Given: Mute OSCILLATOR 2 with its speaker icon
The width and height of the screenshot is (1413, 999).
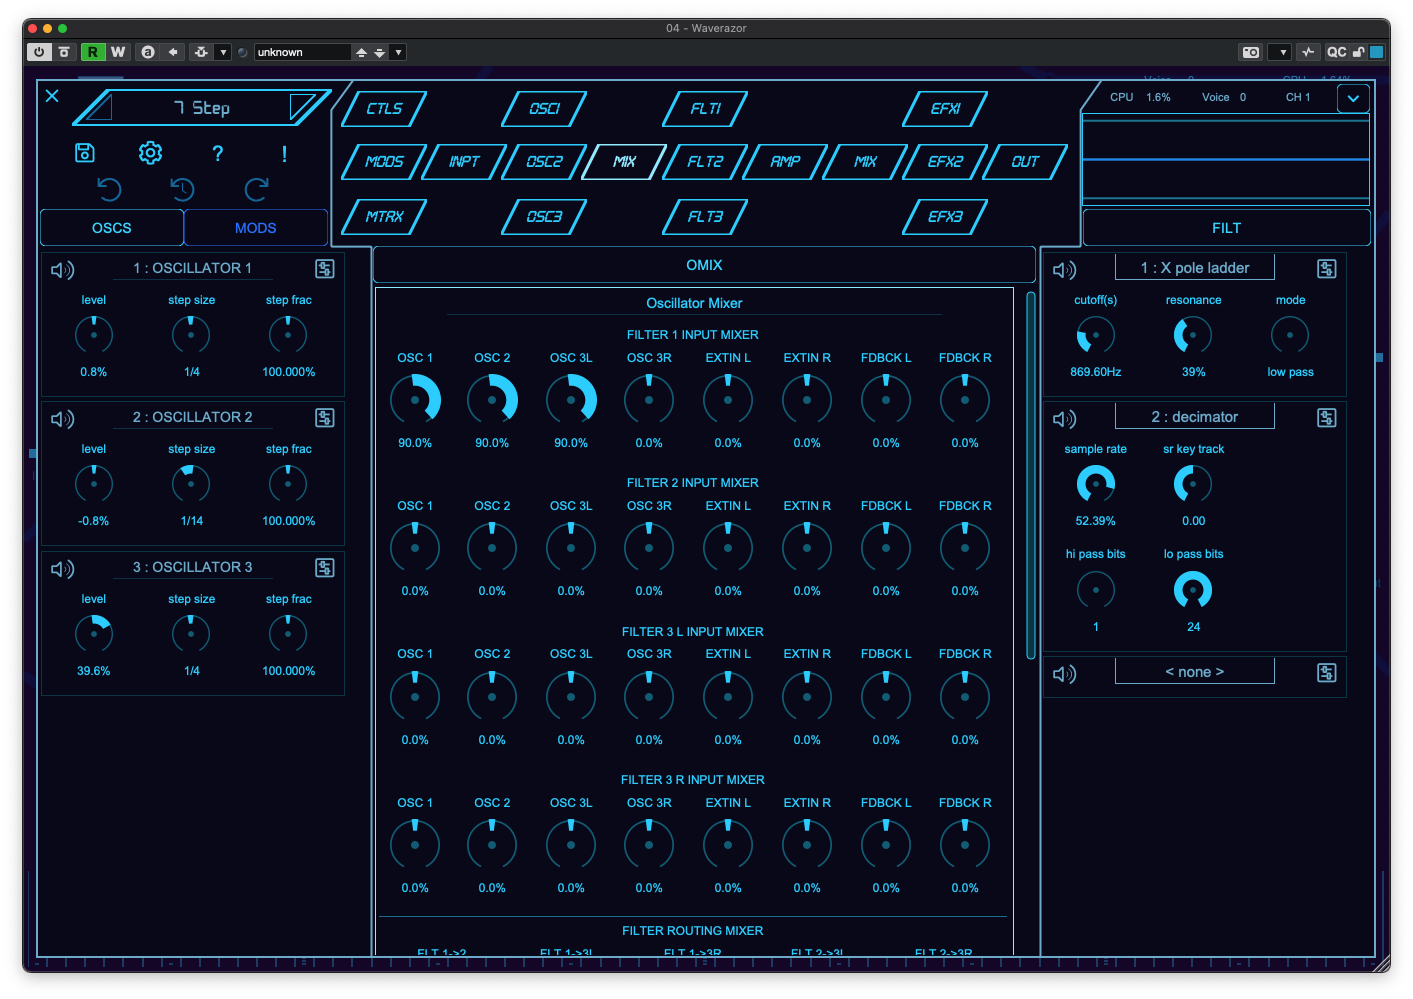Looking at the screenshot, I should pos(63,418).
